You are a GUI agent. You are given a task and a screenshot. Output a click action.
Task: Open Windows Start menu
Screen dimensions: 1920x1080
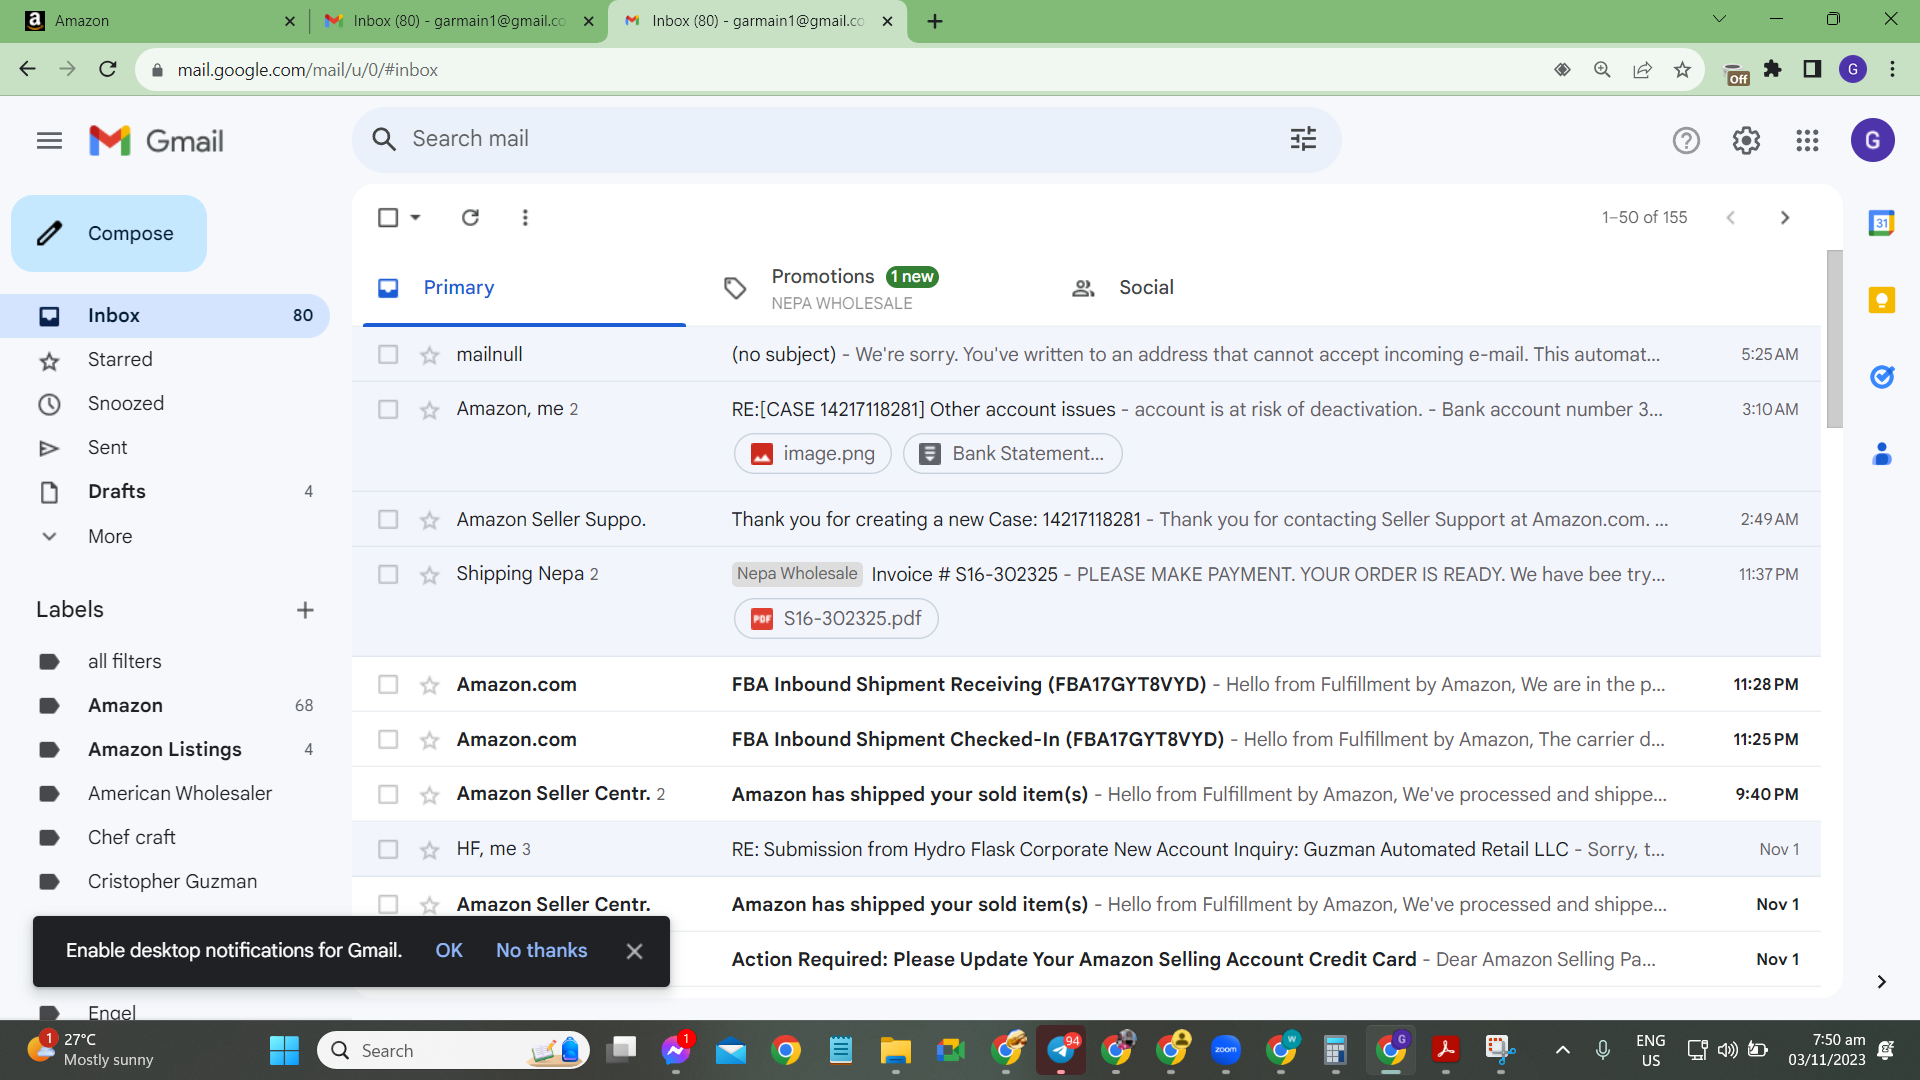tap(284, 1050)
